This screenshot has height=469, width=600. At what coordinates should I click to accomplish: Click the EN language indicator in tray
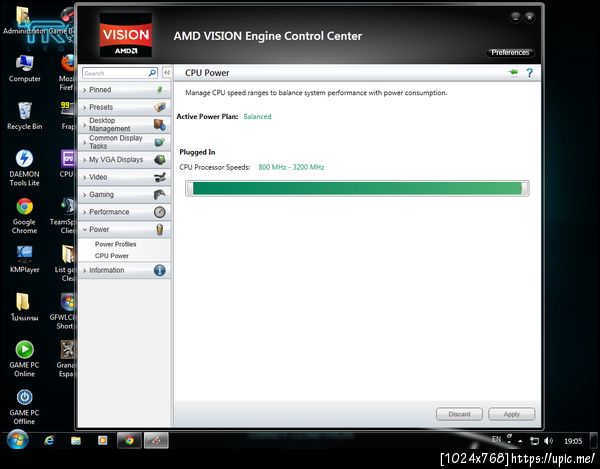(496, 439)
